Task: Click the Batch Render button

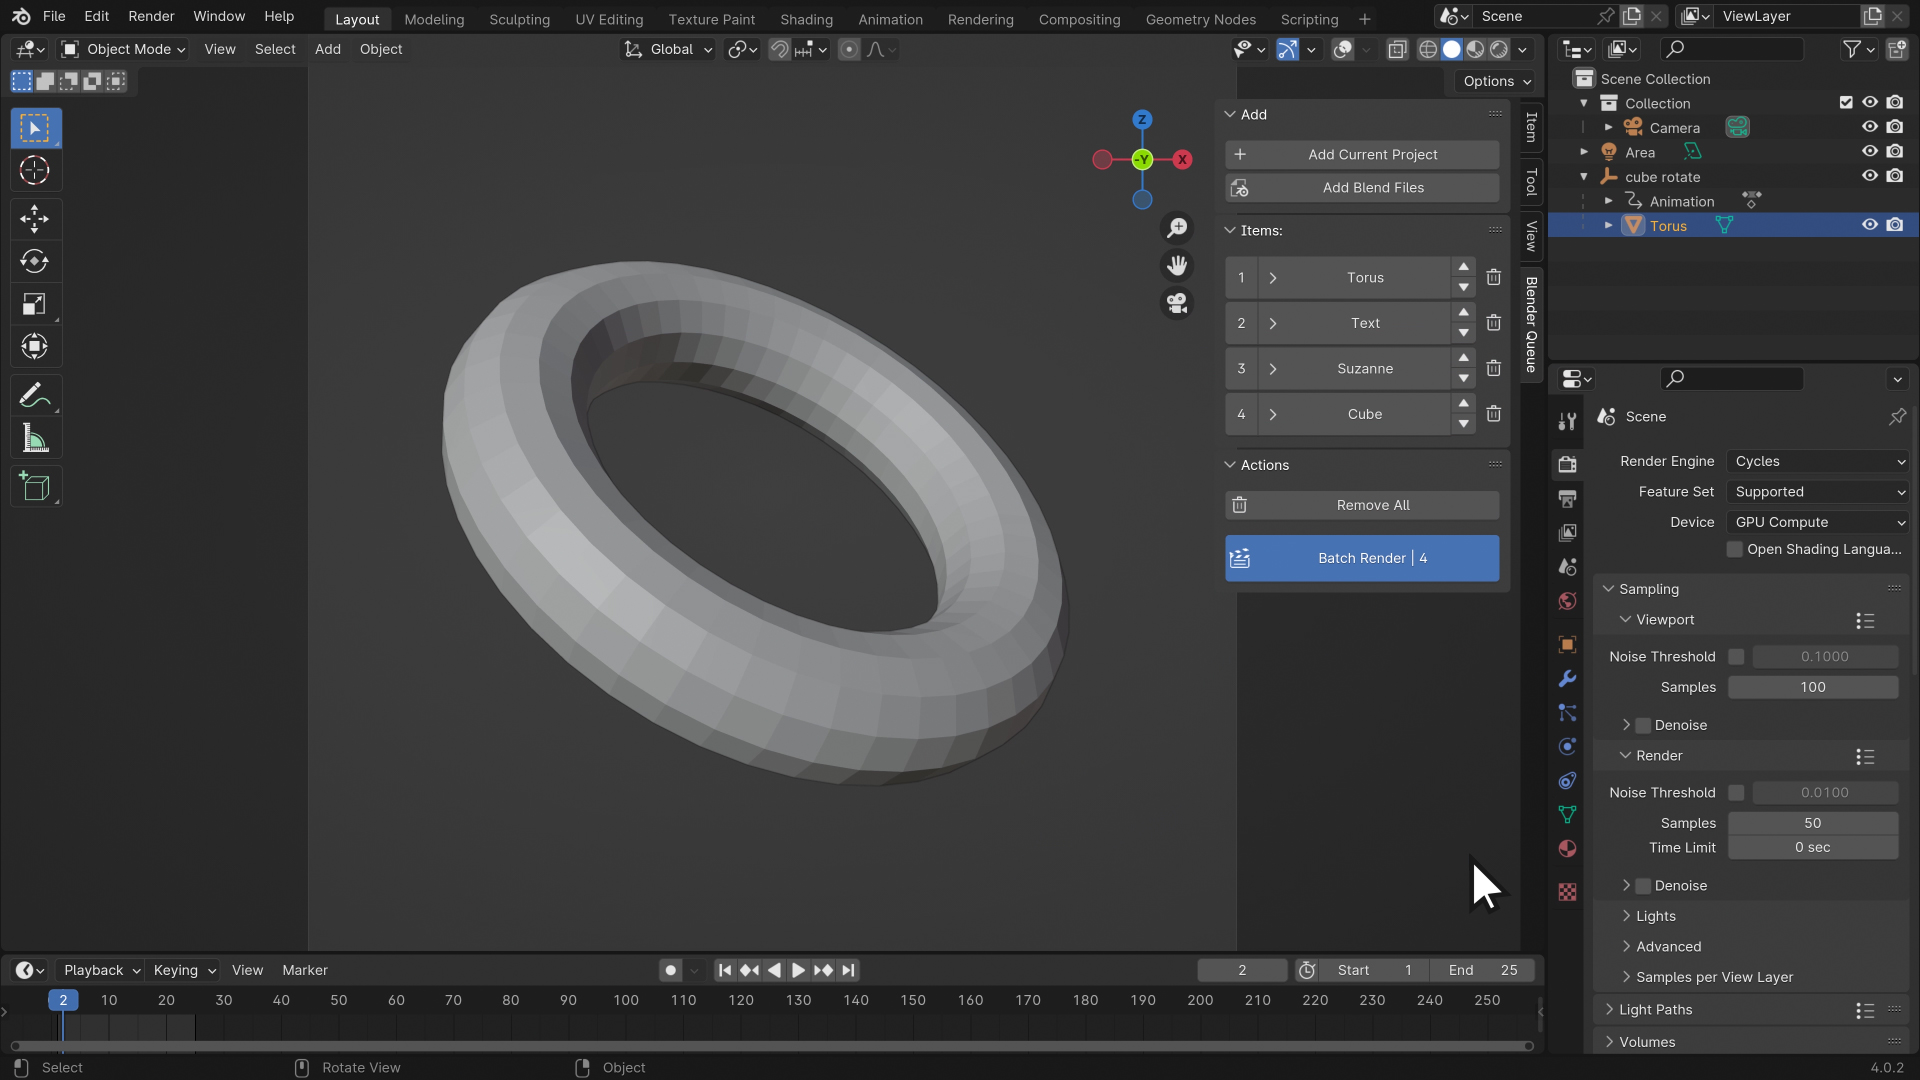Action: click(x=1362, y=558)
